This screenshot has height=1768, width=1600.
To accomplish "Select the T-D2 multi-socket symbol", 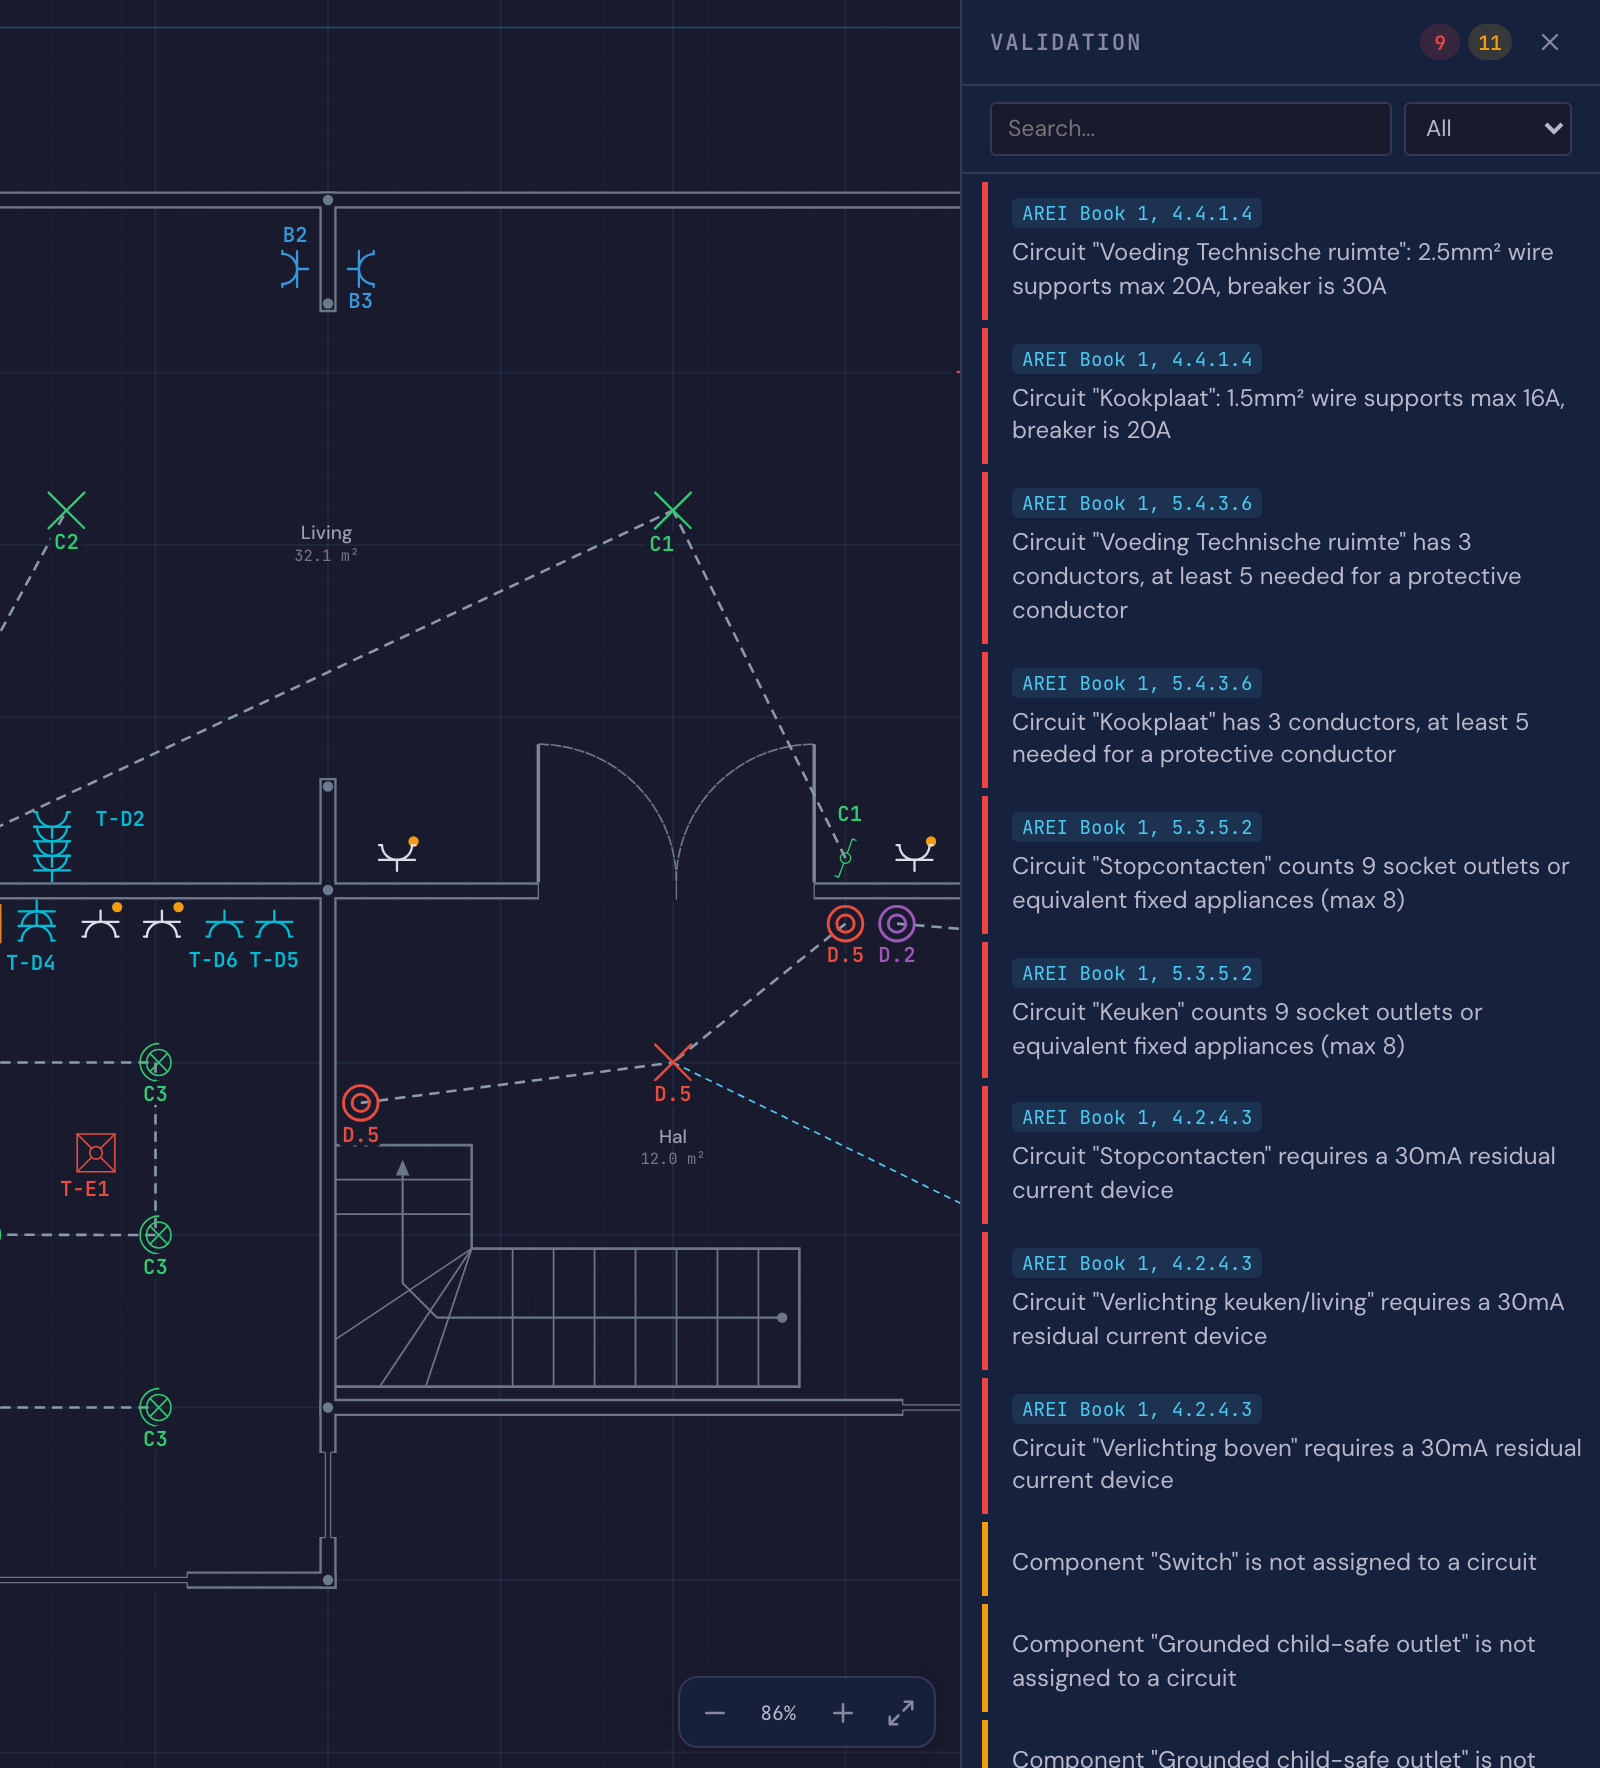I will tap(52, 845).
